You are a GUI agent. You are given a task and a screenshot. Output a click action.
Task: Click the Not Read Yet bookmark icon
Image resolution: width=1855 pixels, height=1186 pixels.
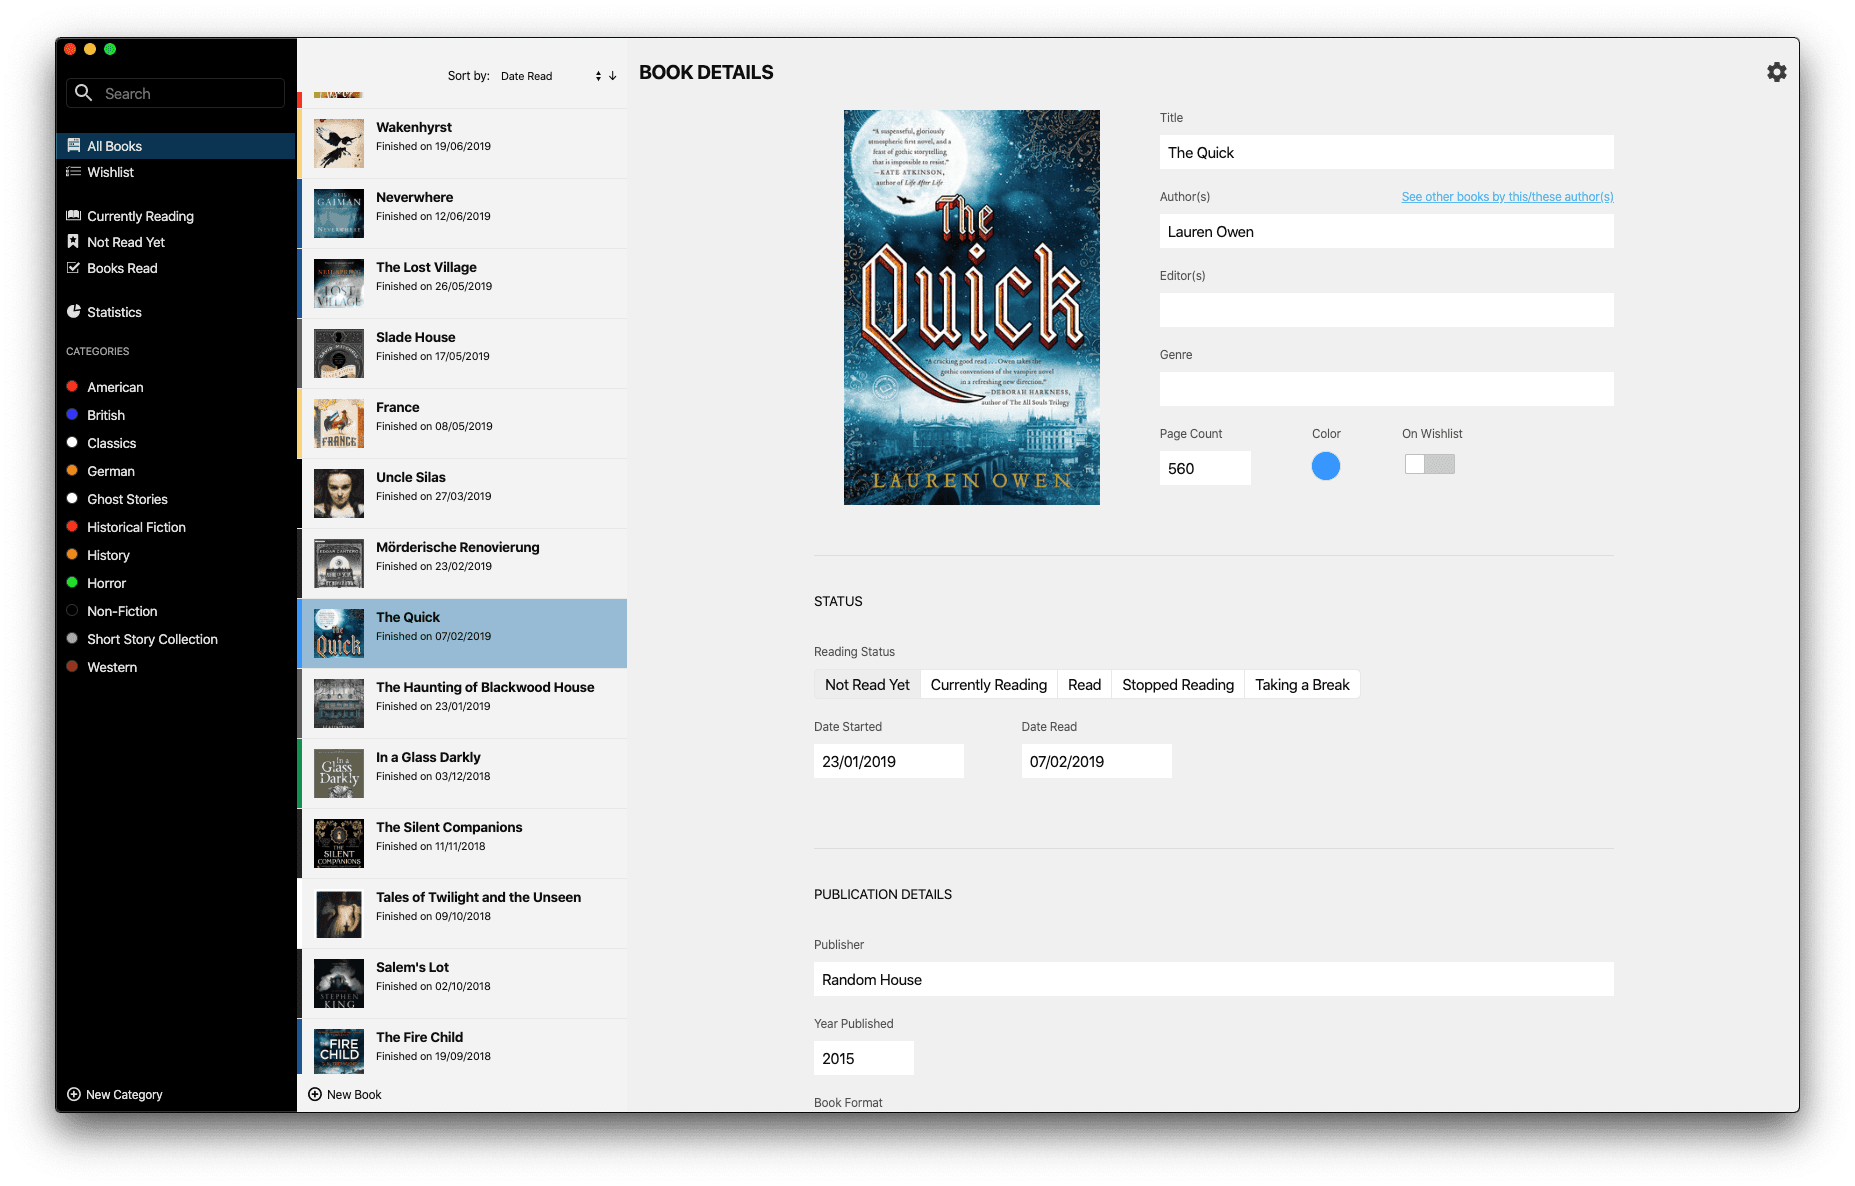pos(73,242)
